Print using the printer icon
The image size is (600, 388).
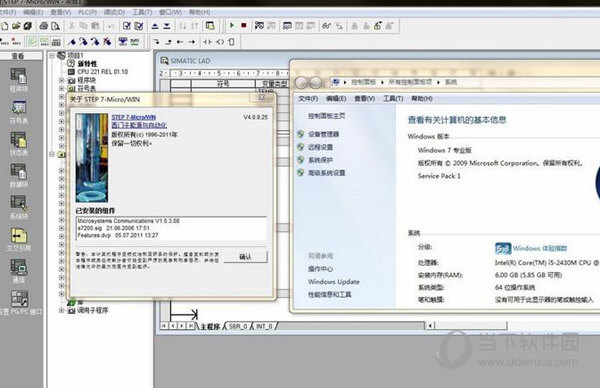point(44,26)
